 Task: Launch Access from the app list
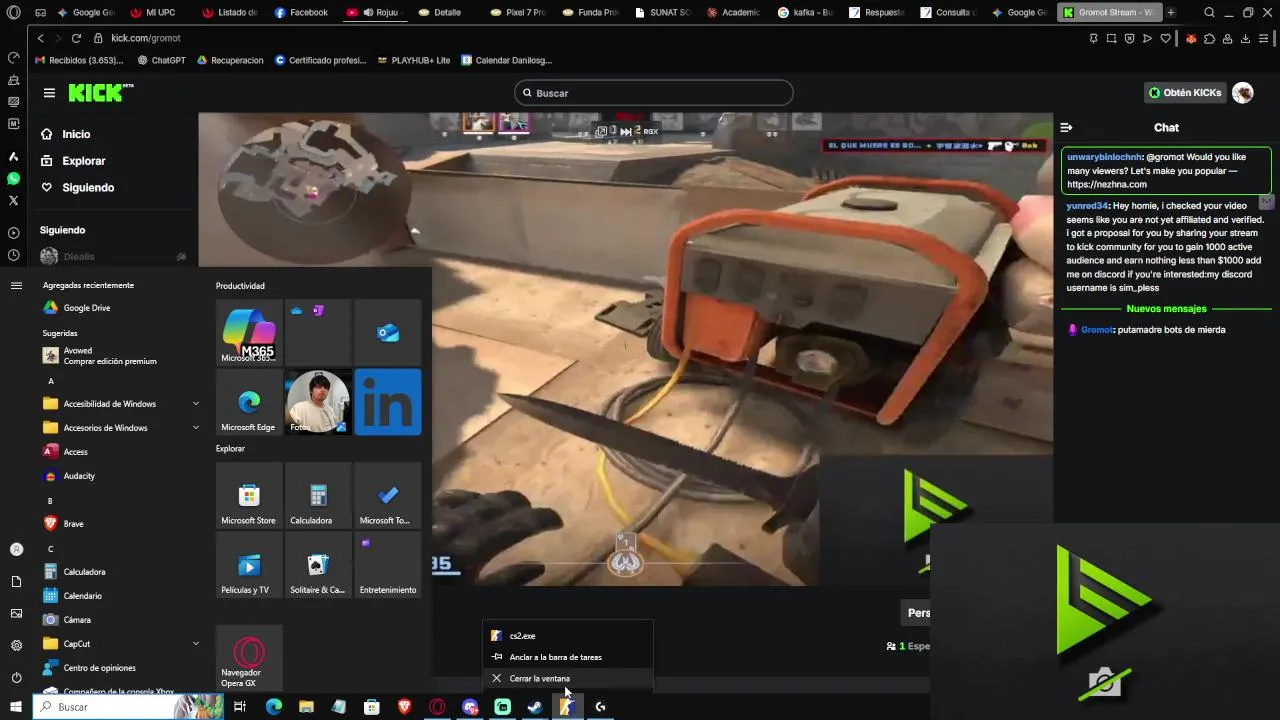(x=122, y=452)
